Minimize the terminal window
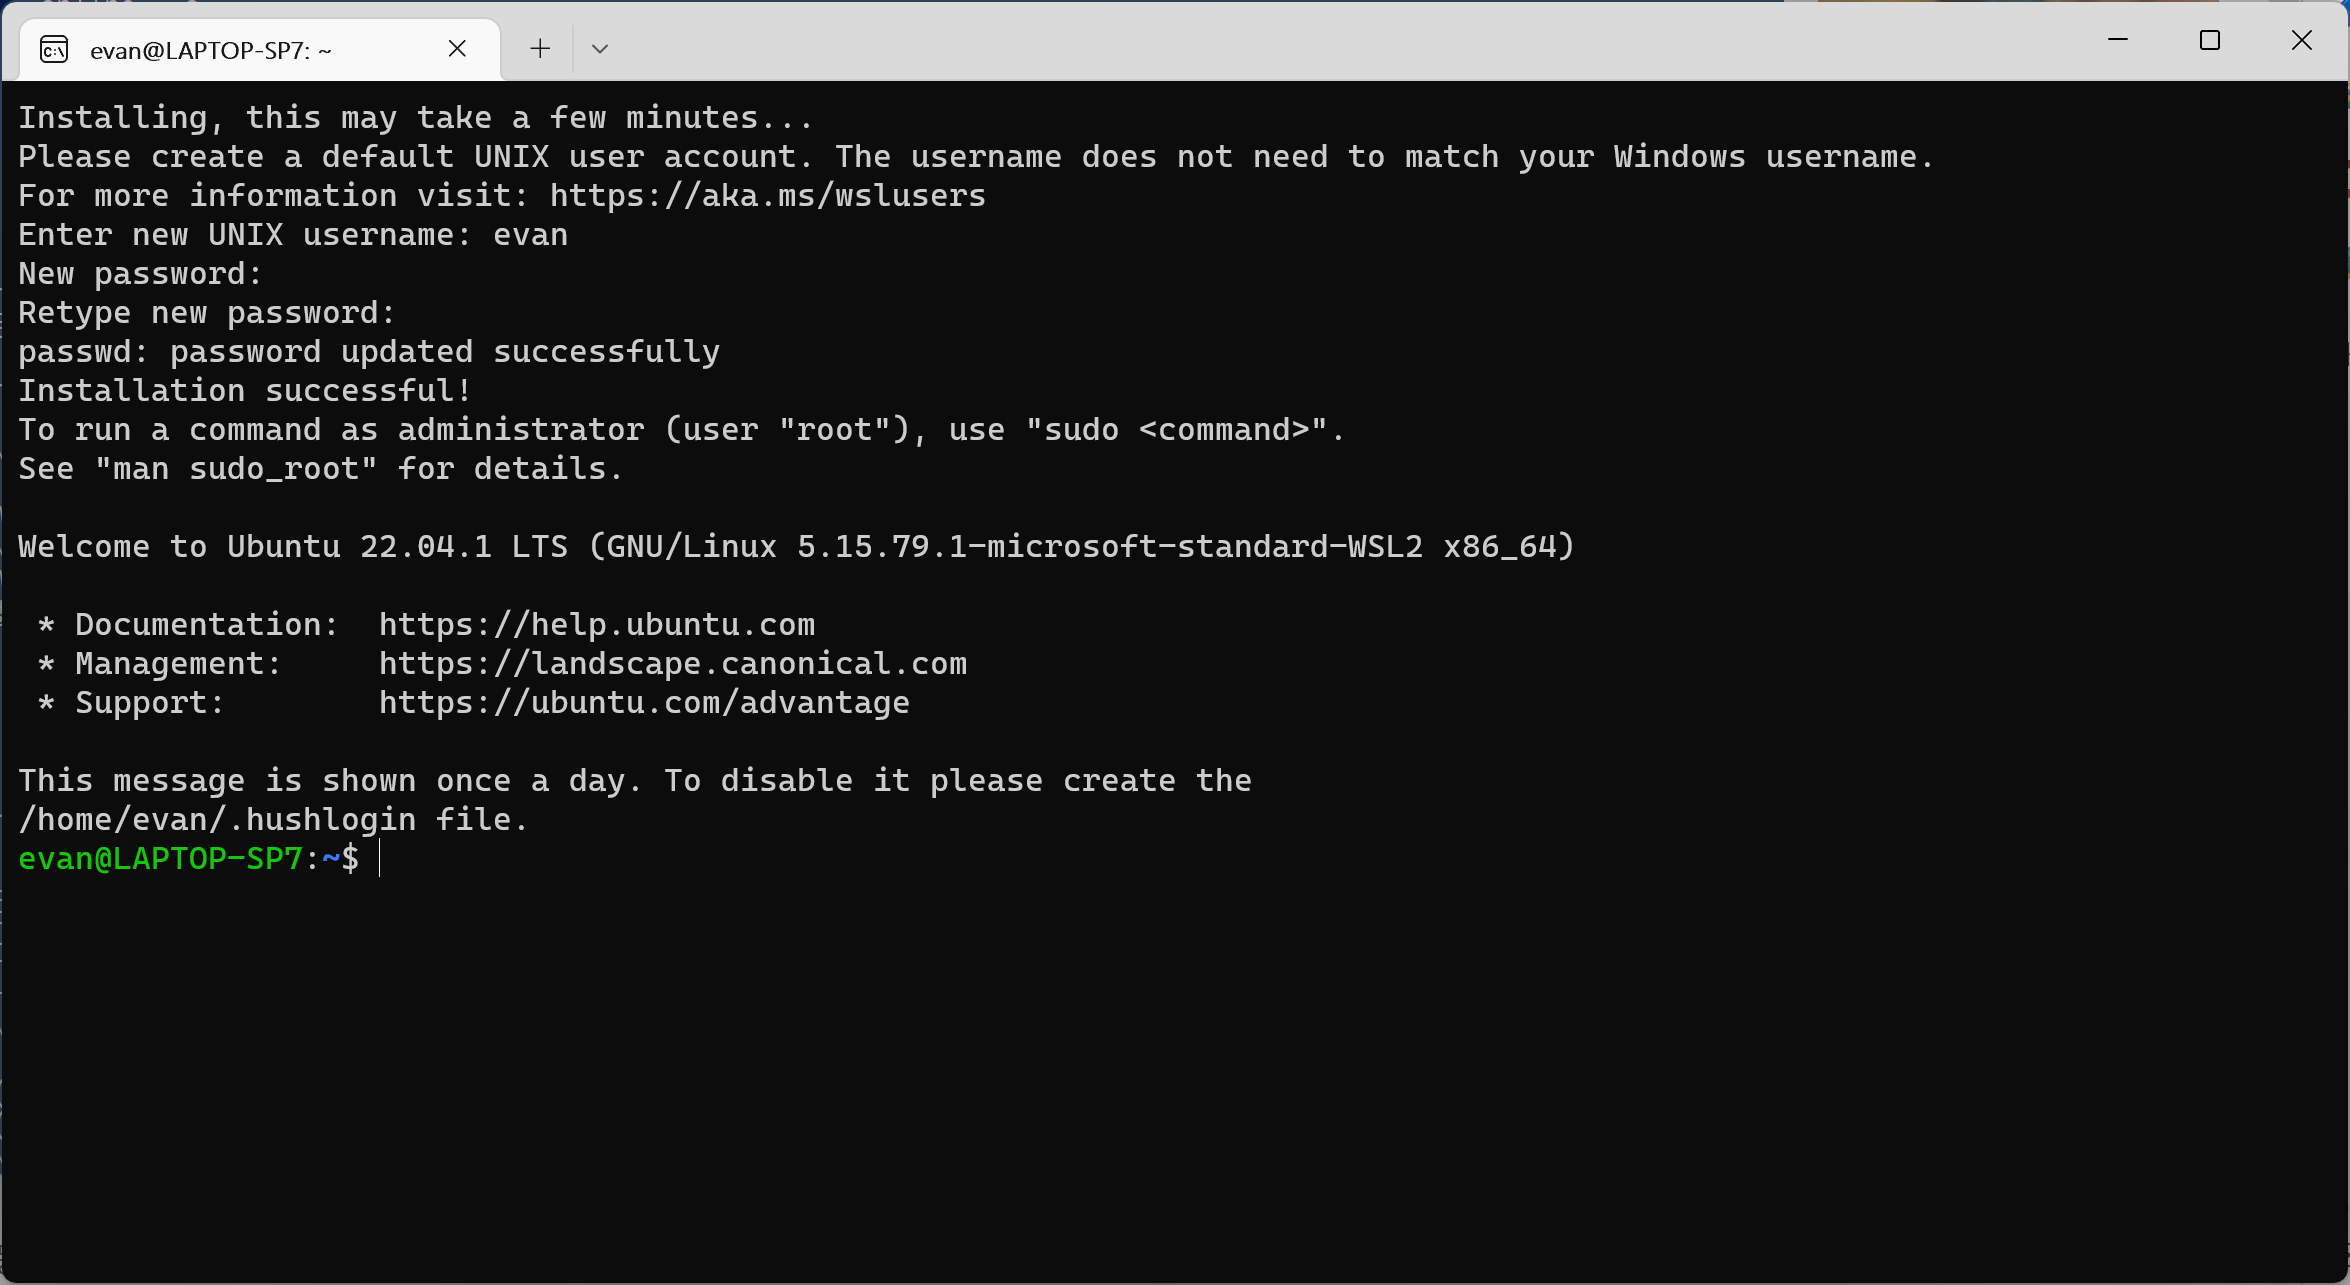This screenshot has height=1285, width=2350. 2117,40
